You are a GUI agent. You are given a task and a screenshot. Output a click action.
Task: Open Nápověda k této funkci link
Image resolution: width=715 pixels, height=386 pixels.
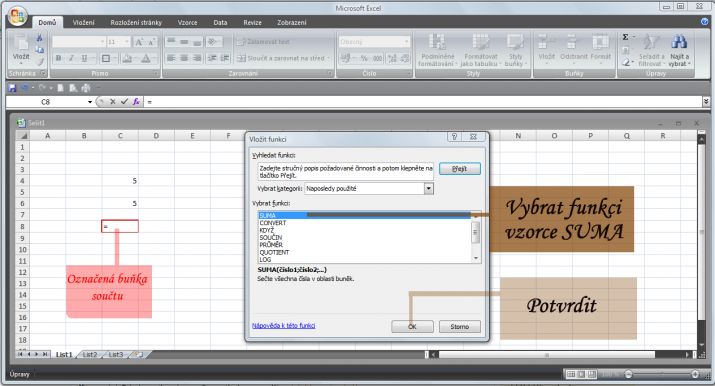pyautogui.click(x=283, y=325)
